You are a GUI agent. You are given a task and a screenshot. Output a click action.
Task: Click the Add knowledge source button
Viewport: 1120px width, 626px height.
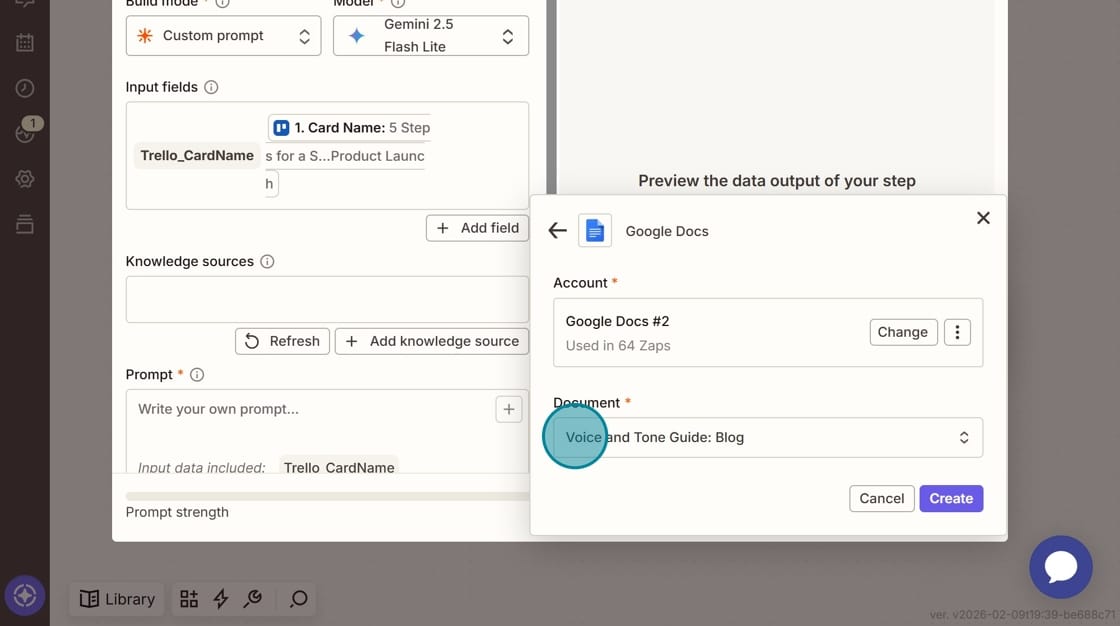click(x=432, y=341)
